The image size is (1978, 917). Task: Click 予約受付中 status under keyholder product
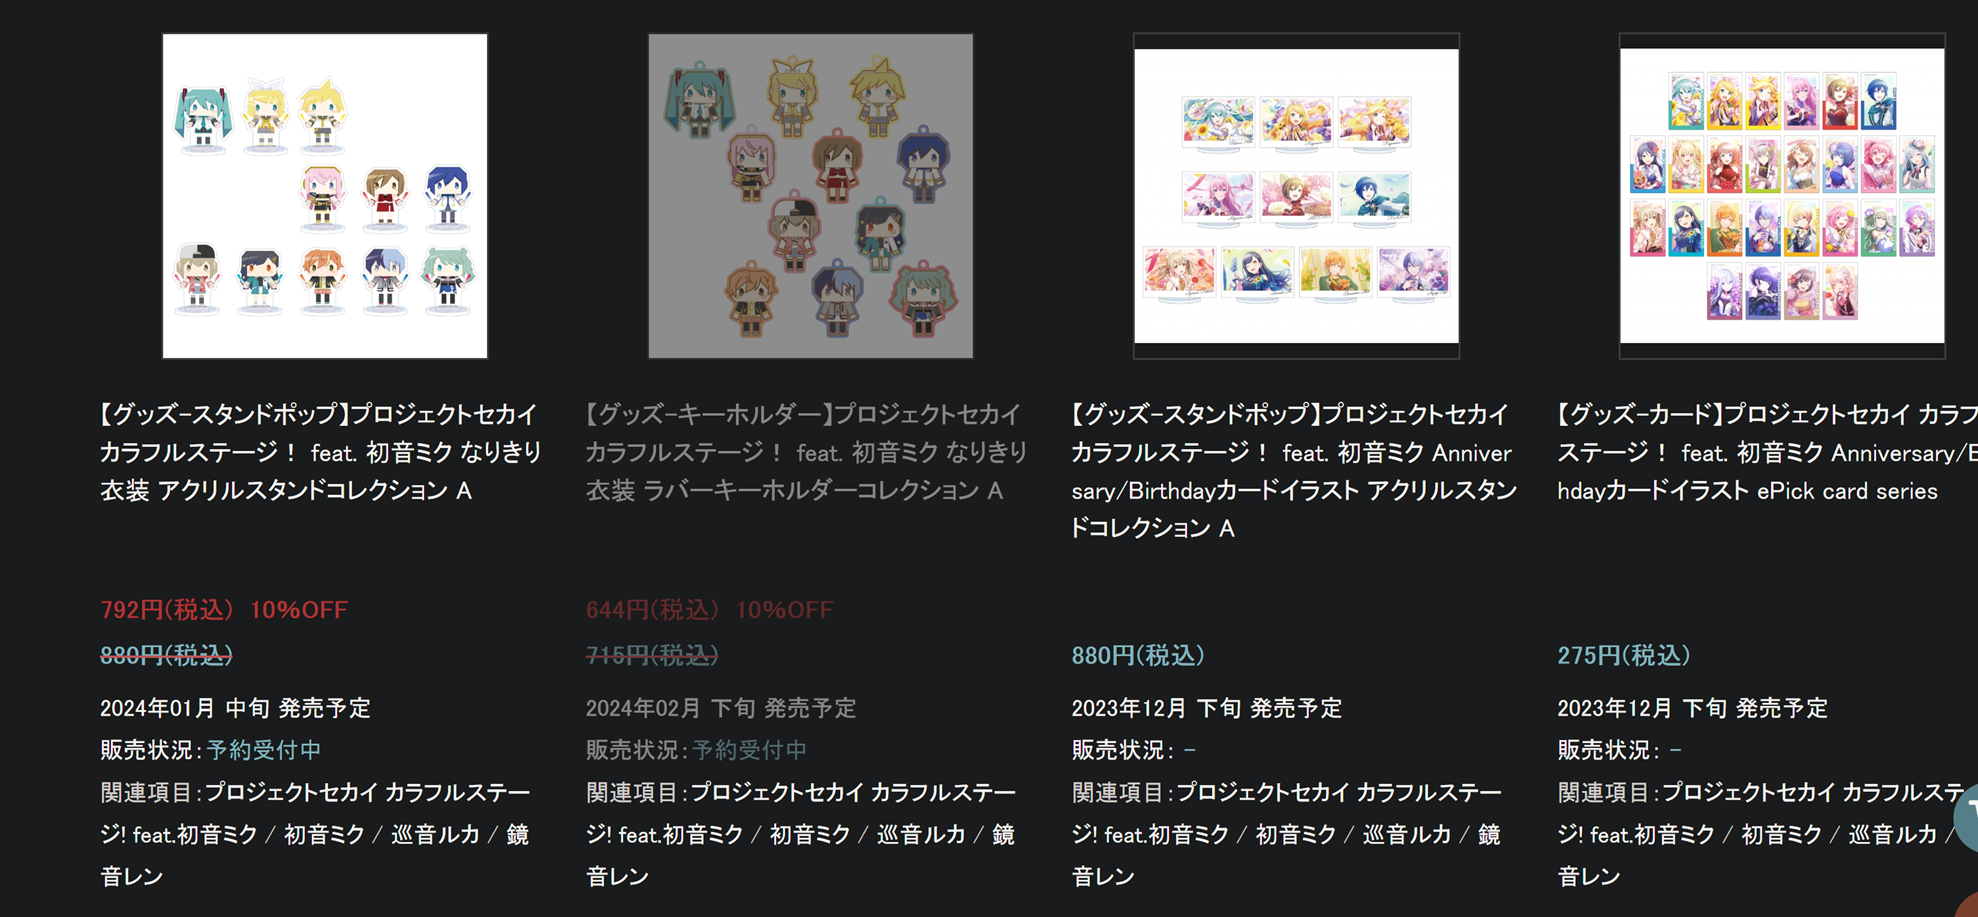(750, 750)
